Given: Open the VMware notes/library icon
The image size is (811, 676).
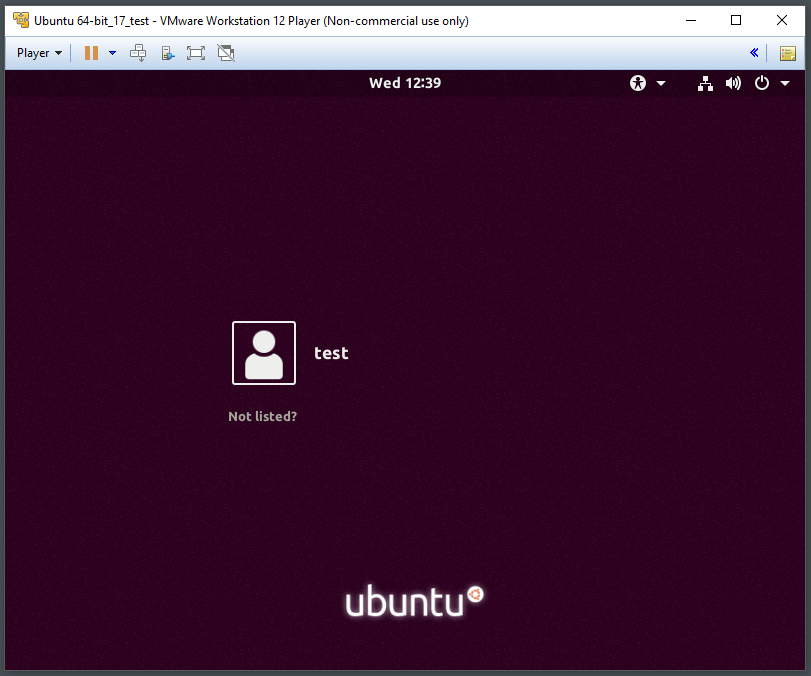Looking at the screenshot, I should click(788, 53).
